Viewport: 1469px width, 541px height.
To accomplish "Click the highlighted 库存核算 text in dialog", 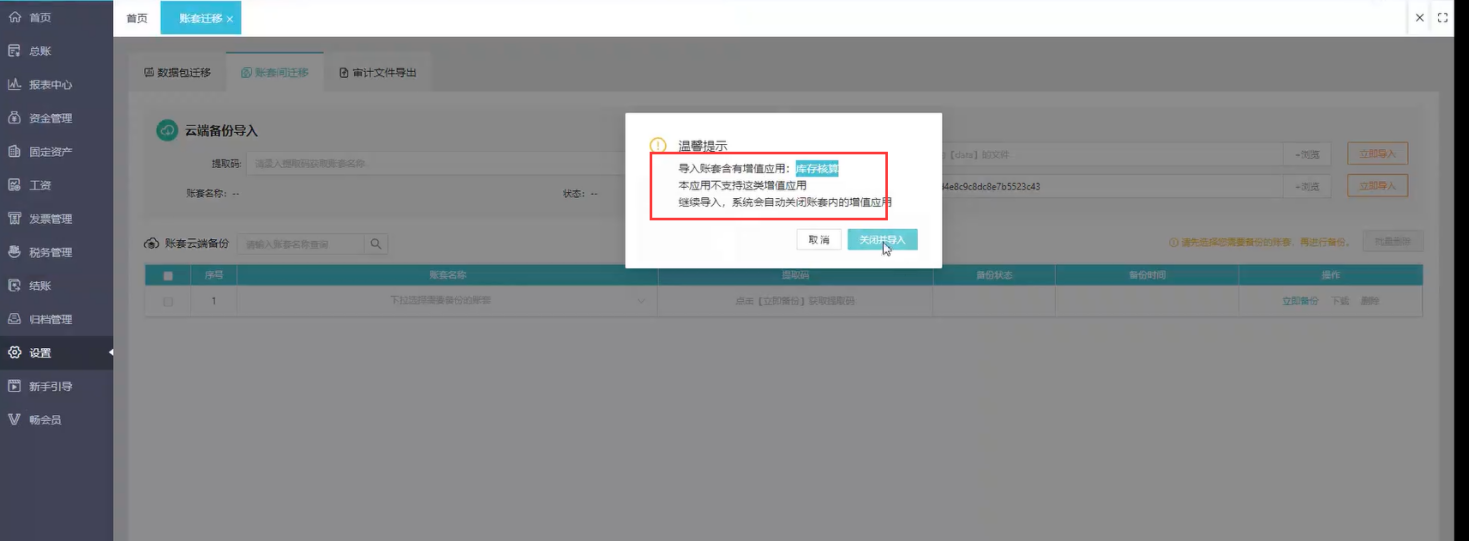I will point(817,169).
